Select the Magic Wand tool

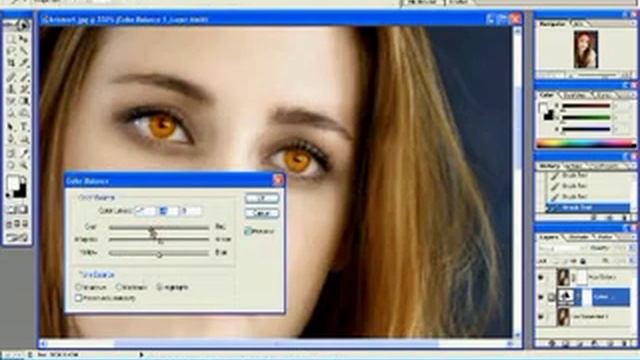pos(24,51)
